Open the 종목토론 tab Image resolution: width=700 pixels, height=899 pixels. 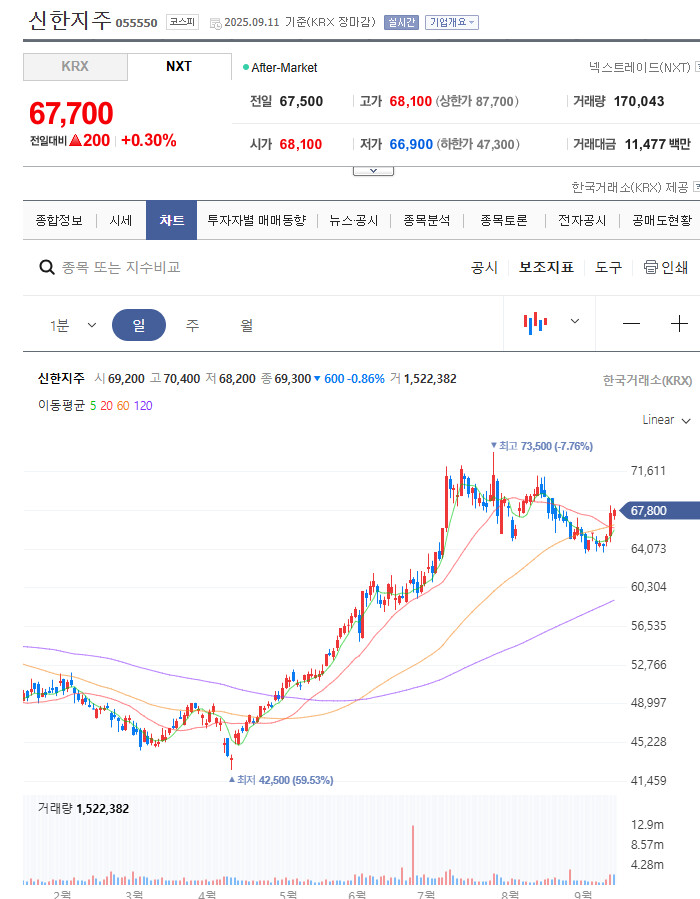click(503, 220)
